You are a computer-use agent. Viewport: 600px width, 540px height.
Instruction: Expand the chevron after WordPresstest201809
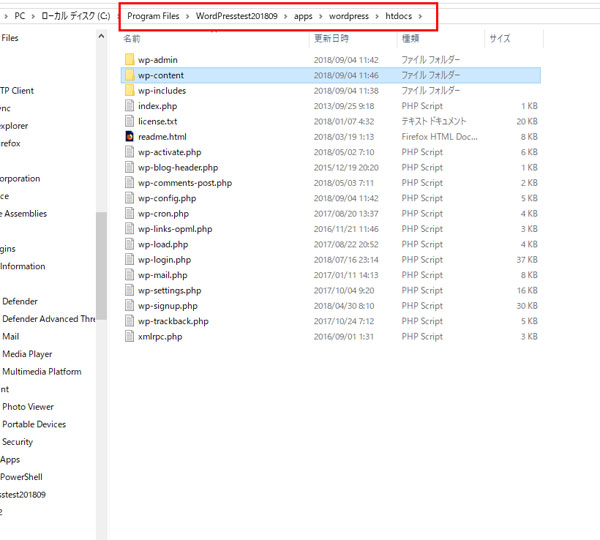click(285, 16)
